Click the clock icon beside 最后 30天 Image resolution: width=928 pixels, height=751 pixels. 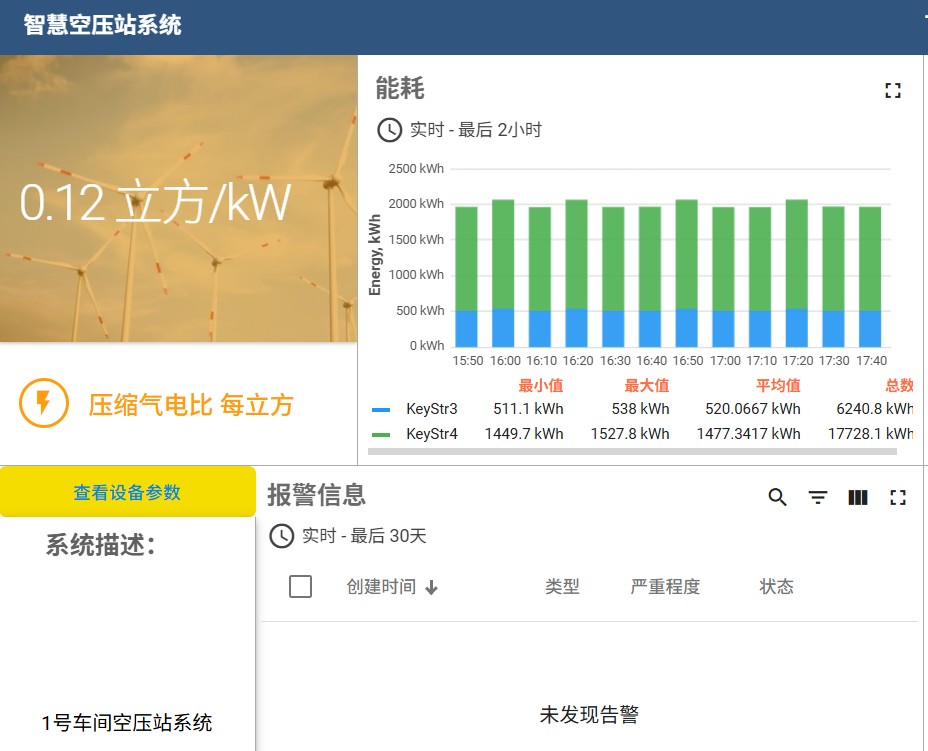tap(282, 536)
